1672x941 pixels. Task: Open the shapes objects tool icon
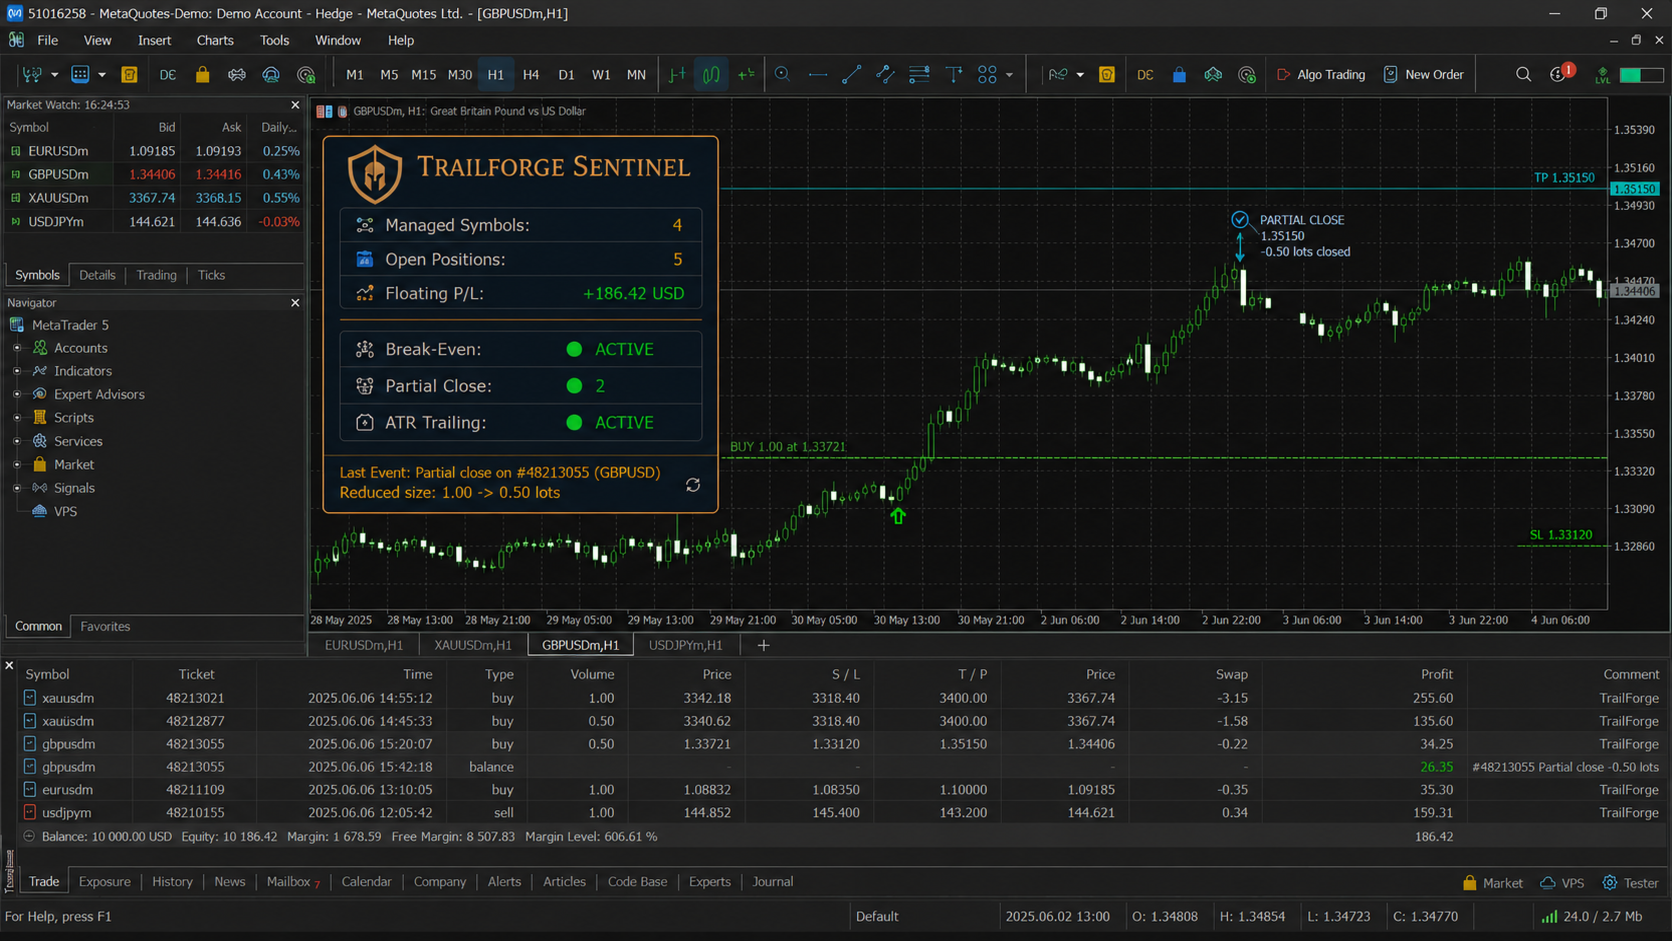click(x=987, y=75)
